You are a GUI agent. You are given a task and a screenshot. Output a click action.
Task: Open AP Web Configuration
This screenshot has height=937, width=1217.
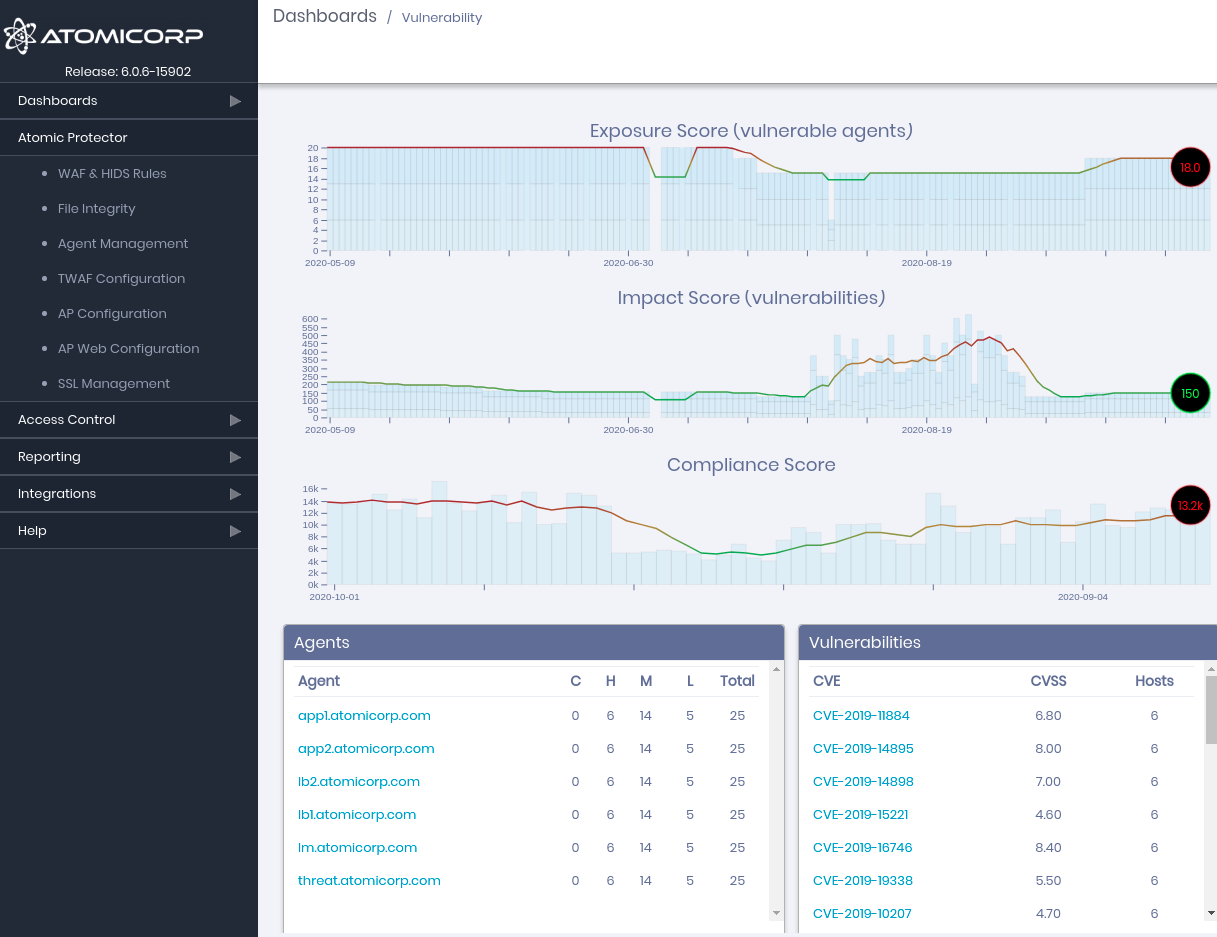pos(129,349)
